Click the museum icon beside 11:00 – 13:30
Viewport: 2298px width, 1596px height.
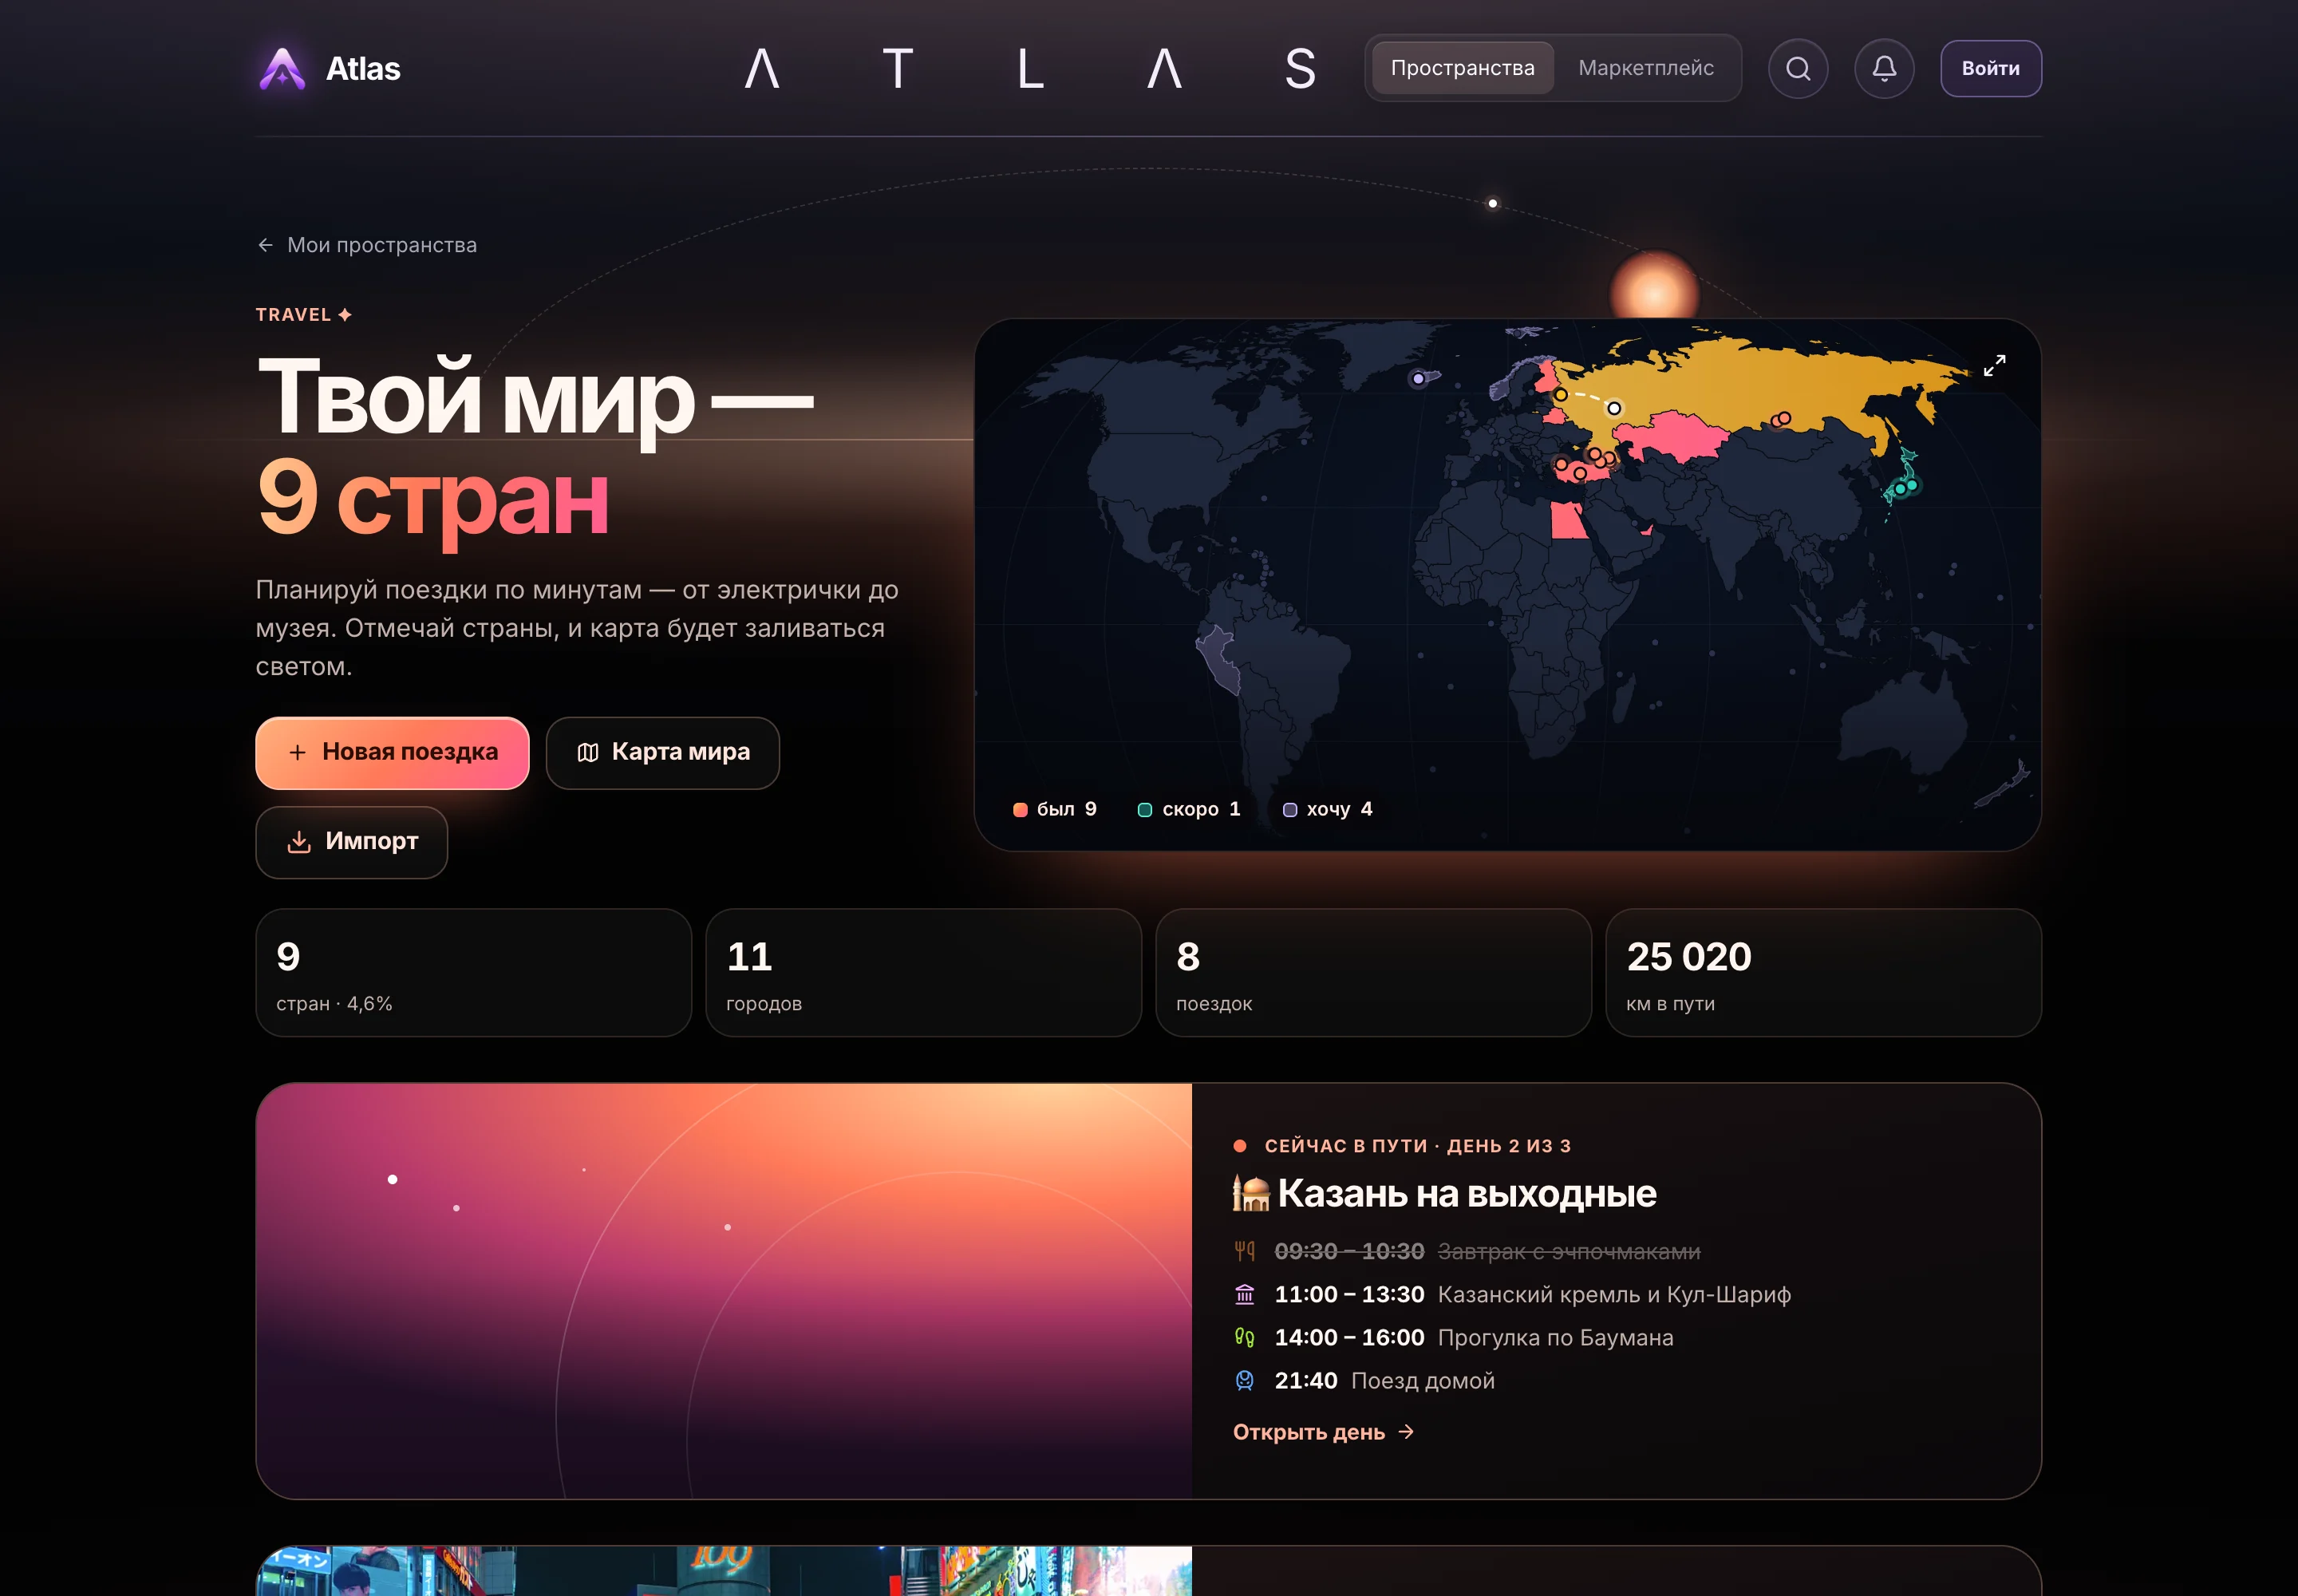pos(1244,1294)
